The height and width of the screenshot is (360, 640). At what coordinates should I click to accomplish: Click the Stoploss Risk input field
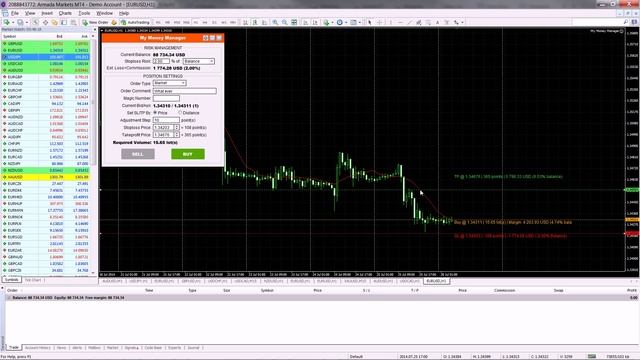click(161, 61)
